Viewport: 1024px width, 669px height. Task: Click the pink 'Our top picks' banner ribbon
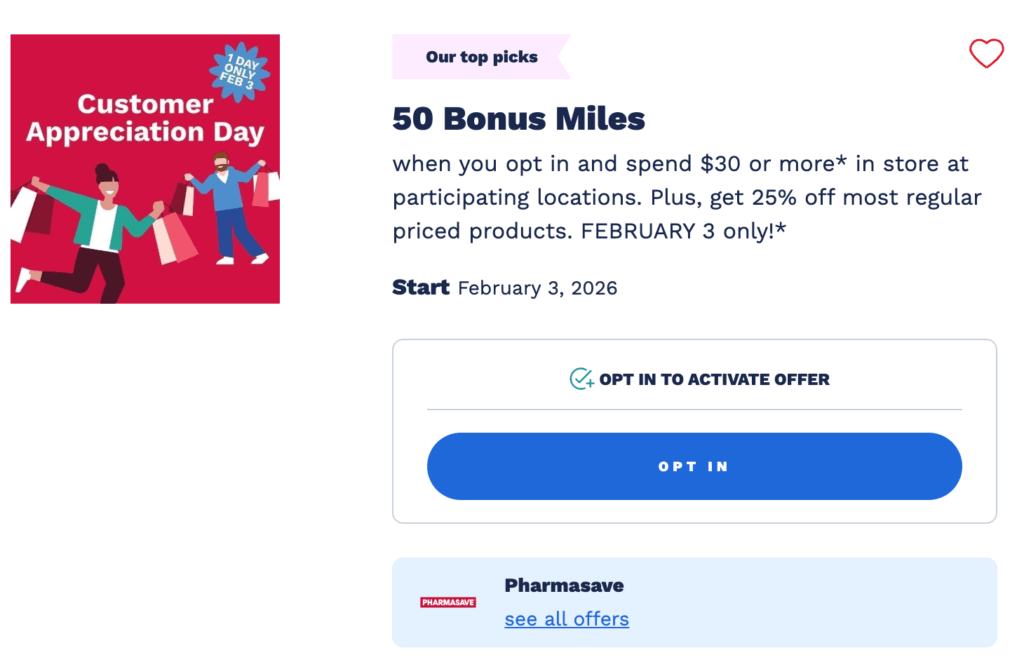pyautogui.click(x=481, y=57)
